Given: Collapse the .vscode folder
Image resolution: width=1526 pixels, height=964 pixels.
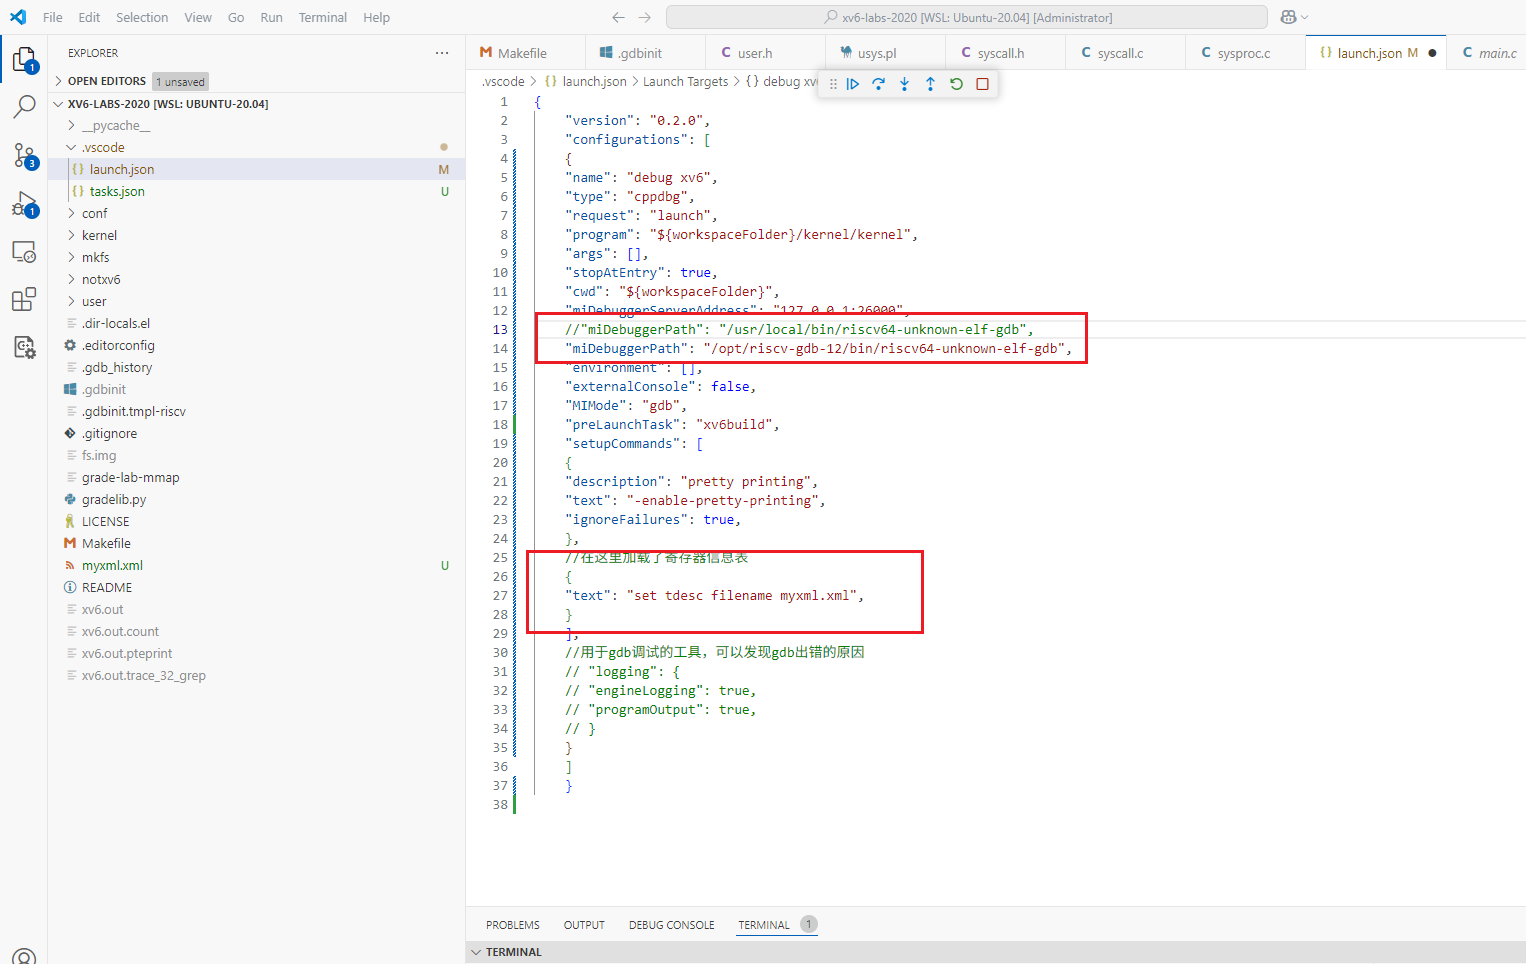Looking at the screenshot, I should click(x=102, y=147).
